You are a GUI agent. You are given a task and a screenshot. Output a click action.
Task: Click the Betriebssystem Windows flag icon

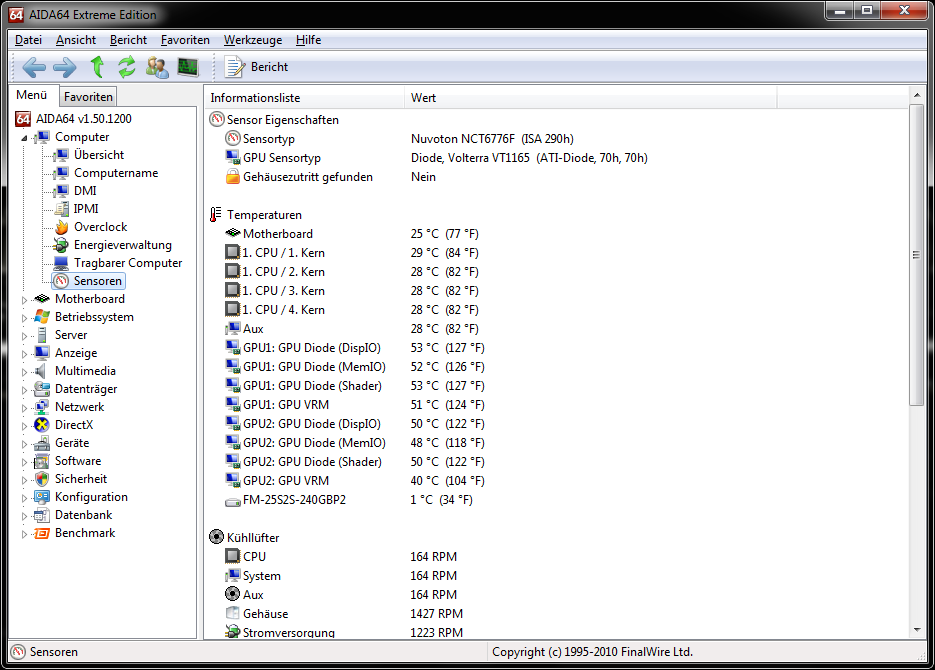tap(42, 317)
